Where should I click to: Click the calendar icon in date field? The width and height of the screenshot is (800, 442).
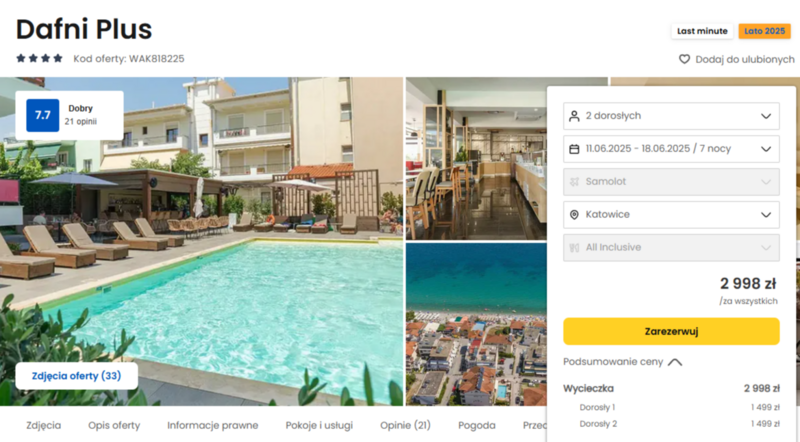click(x=574, y=149)
